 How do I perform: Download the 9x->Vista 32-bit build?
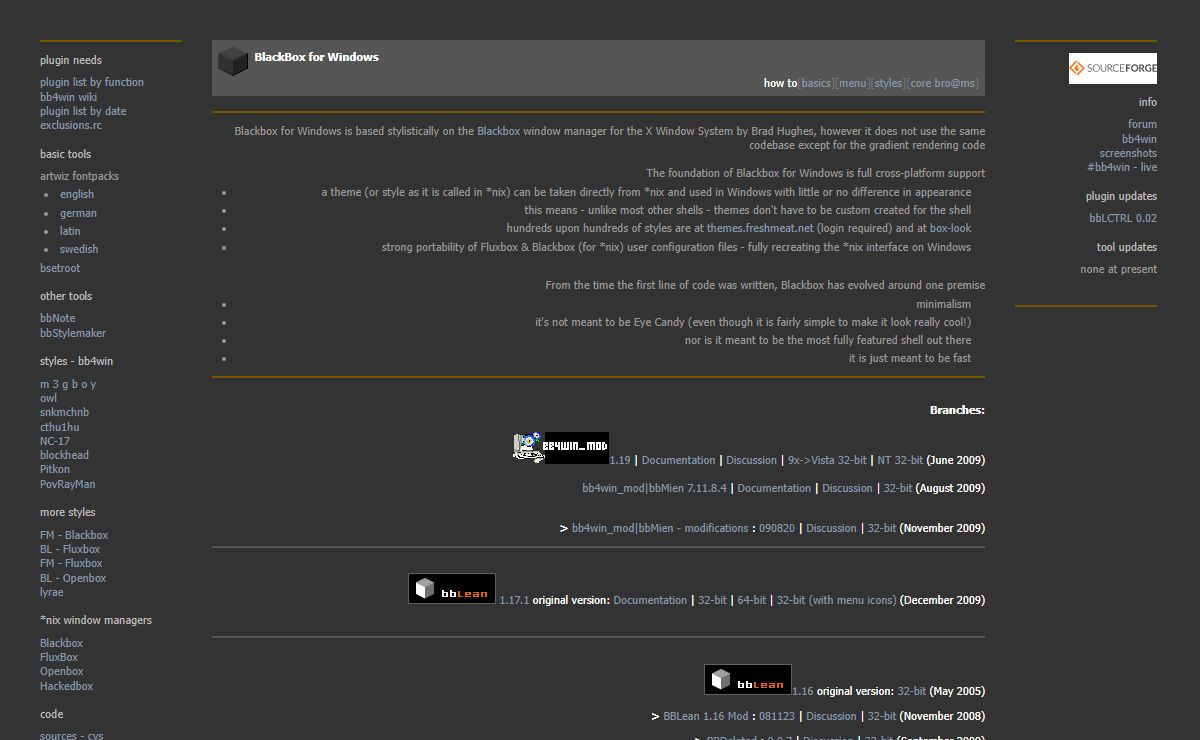pos(827,460)
